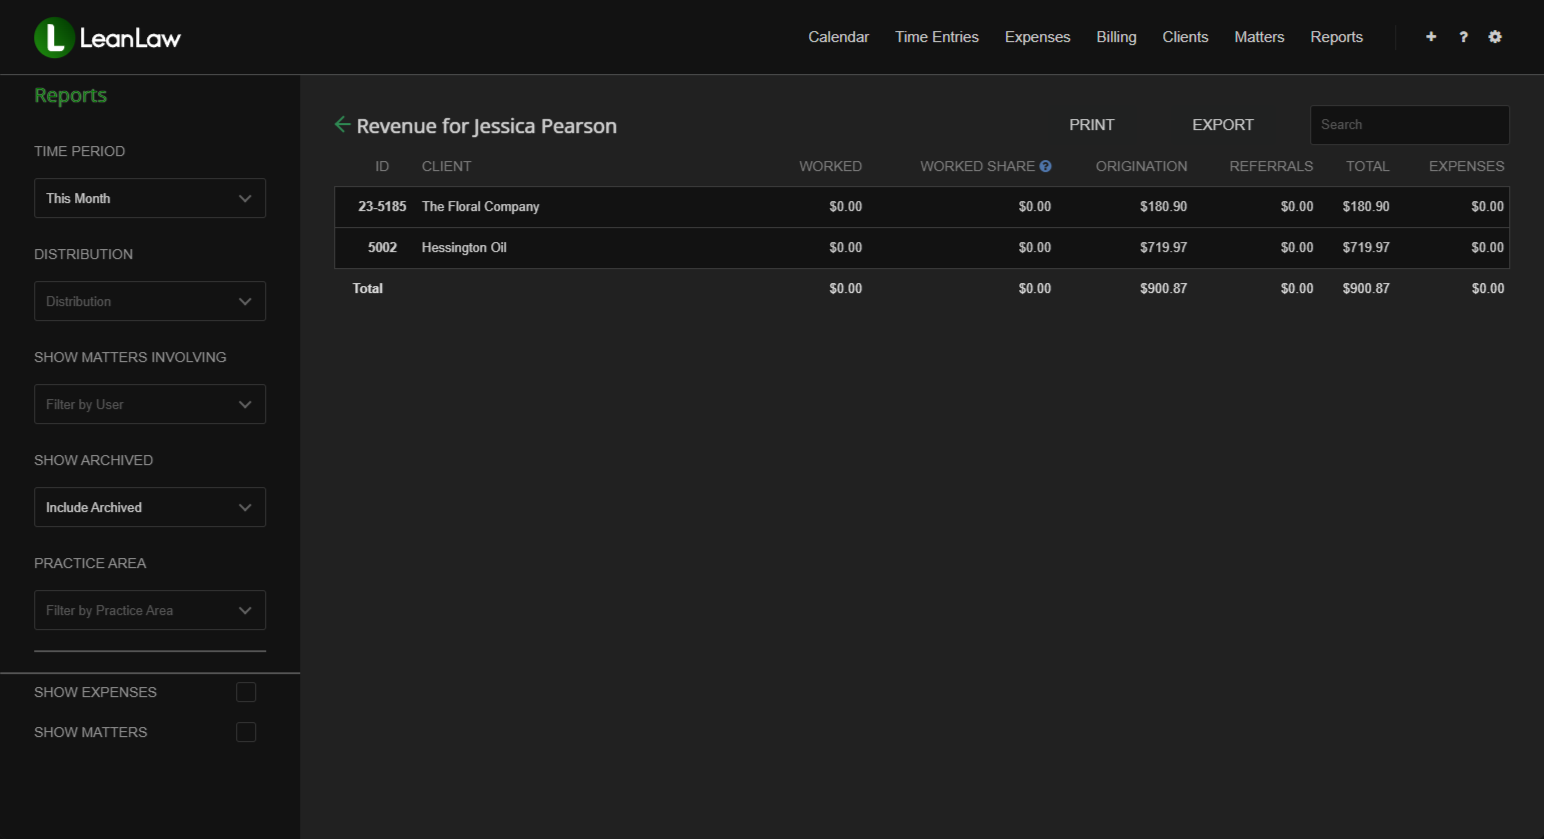Select the Hessington Oil client row
Image resolution: width=1544 pixels, height=839 pixels.
click(921, 248)
